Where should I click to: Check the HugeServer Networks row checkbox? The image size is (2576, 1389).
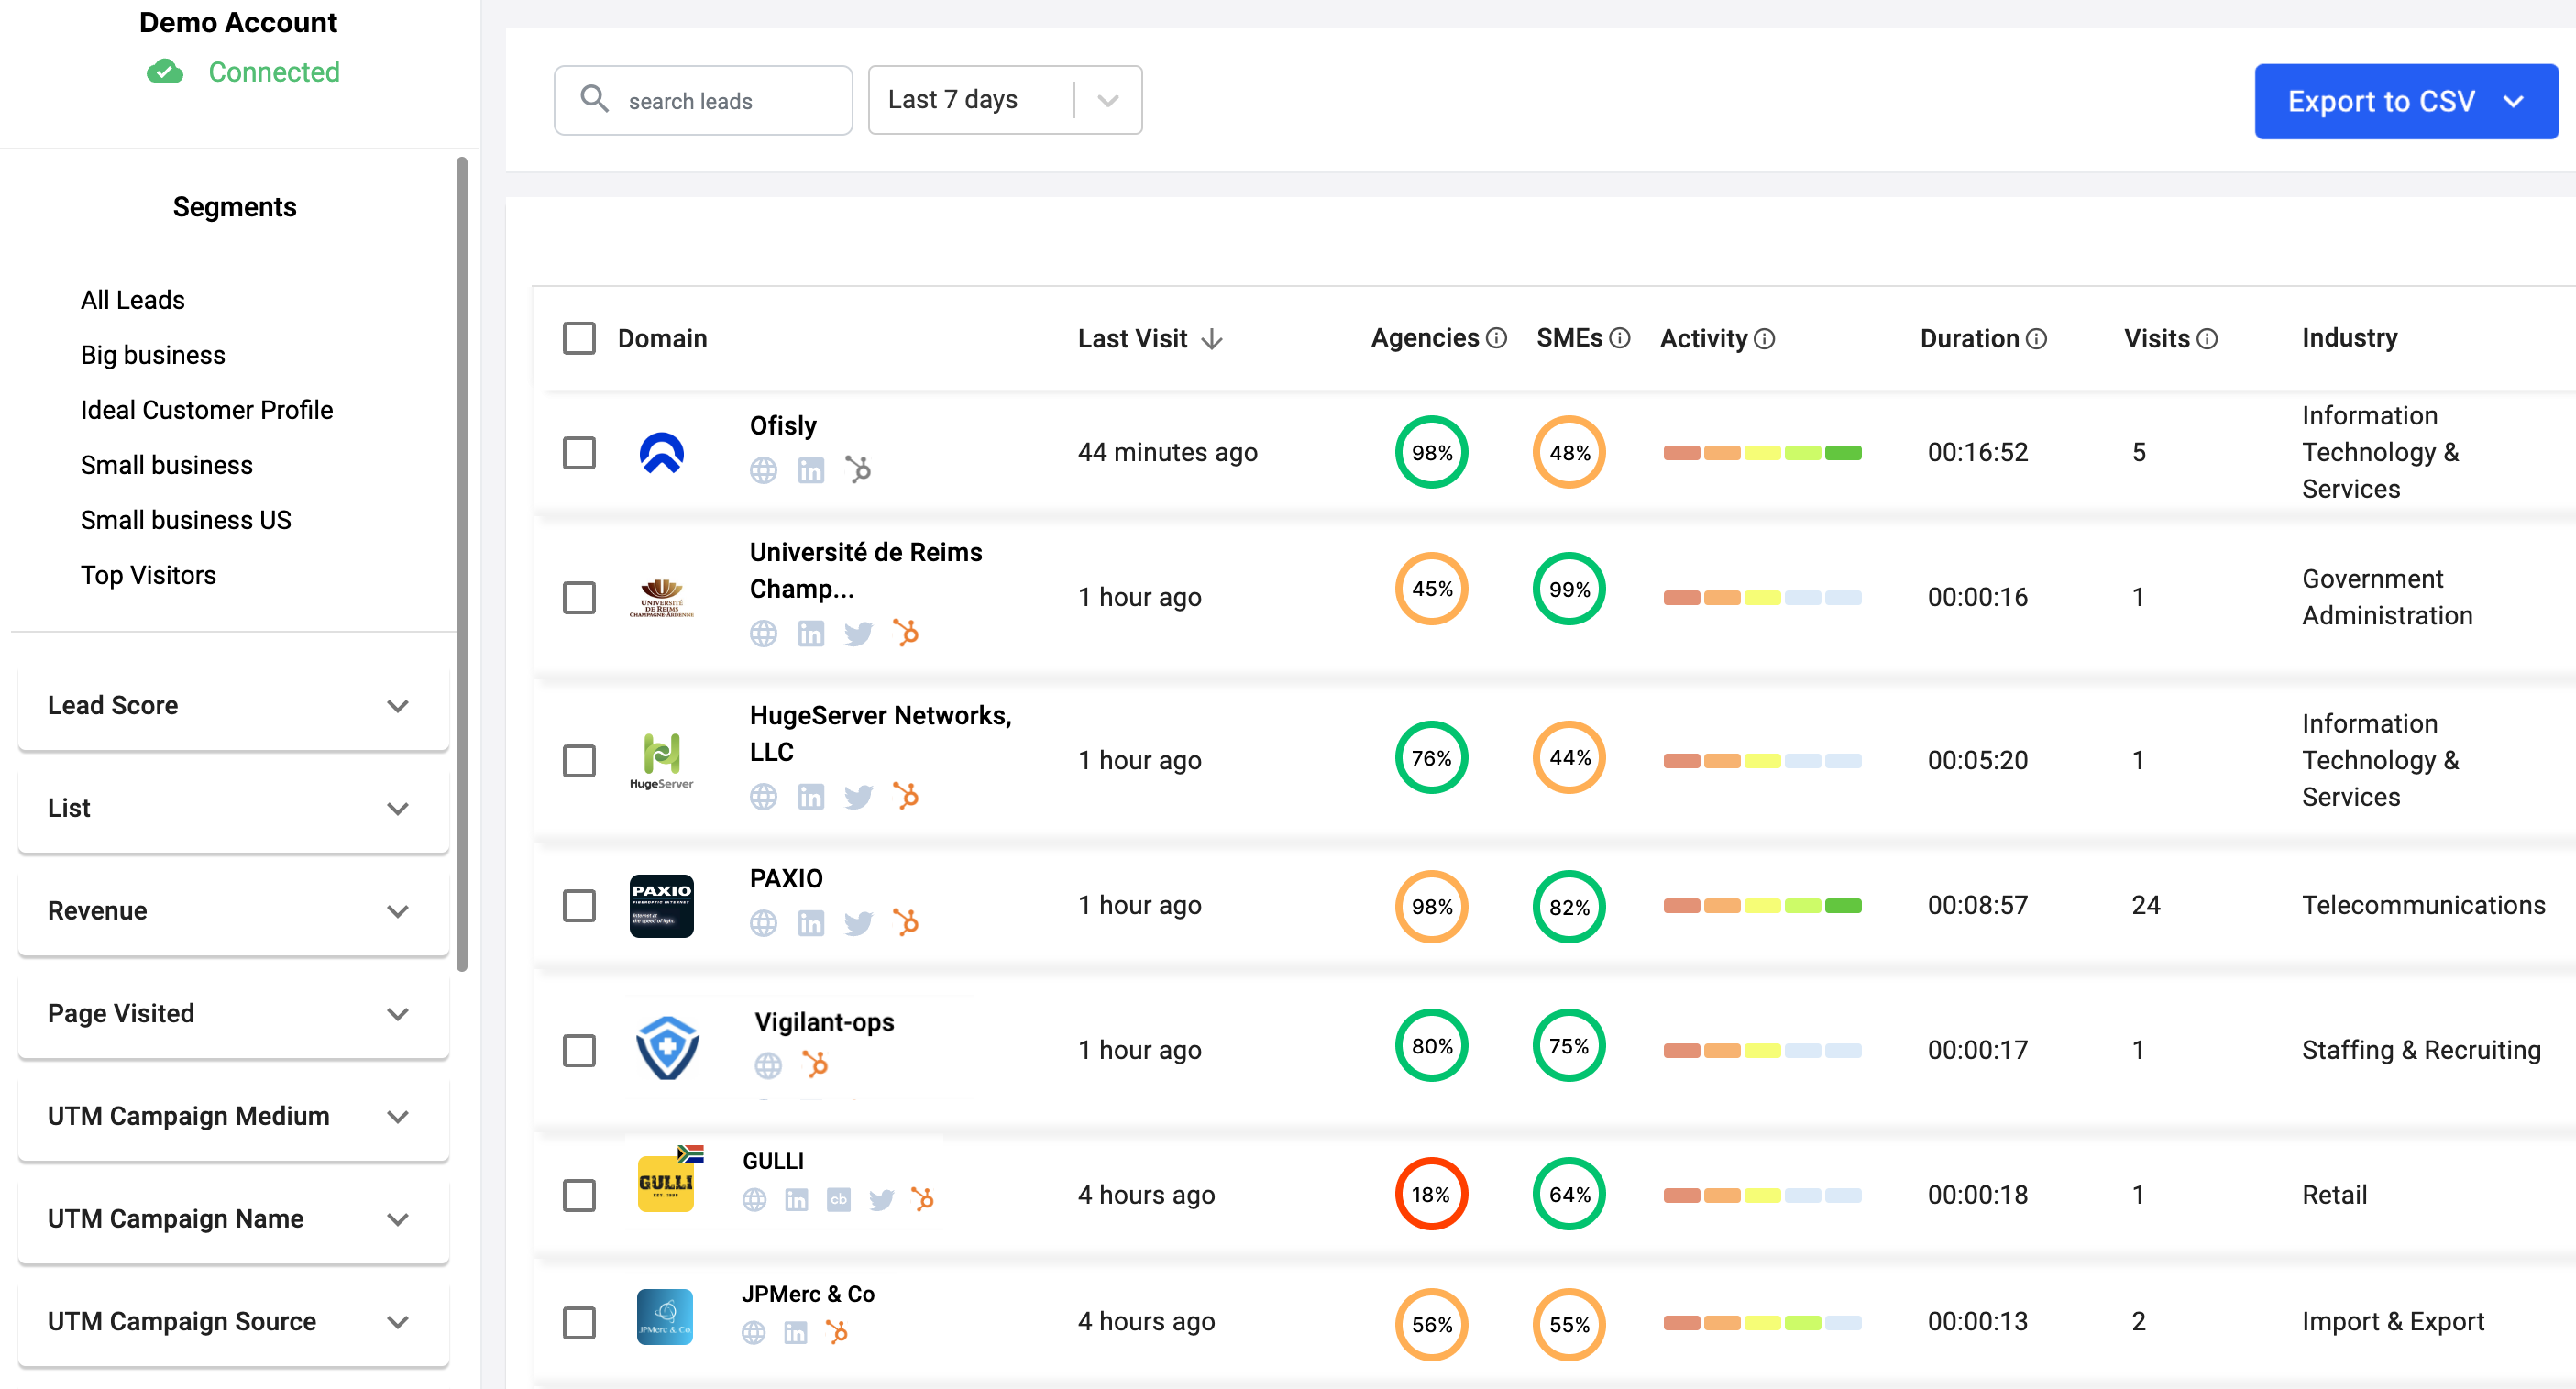[579, 761]
